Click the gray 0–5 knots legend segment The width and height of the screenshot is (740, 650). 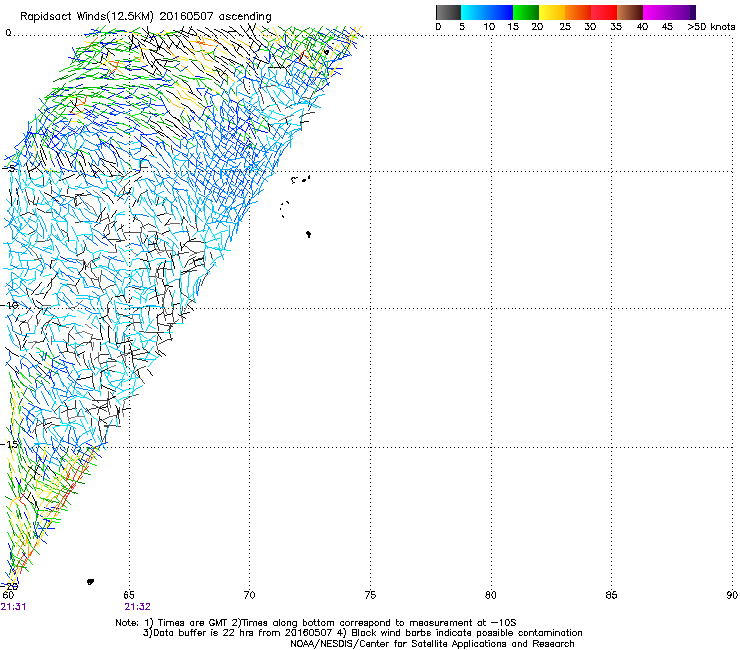(x=448, y=12)
